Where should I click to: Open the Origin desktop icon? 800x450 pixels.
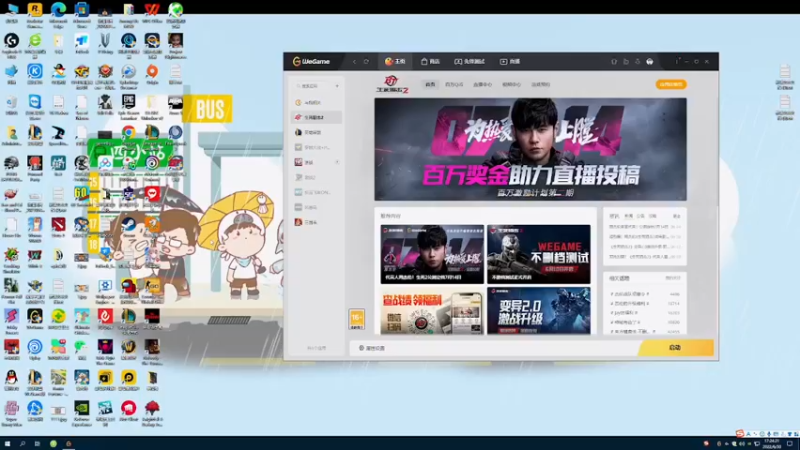tap(152, 75)
